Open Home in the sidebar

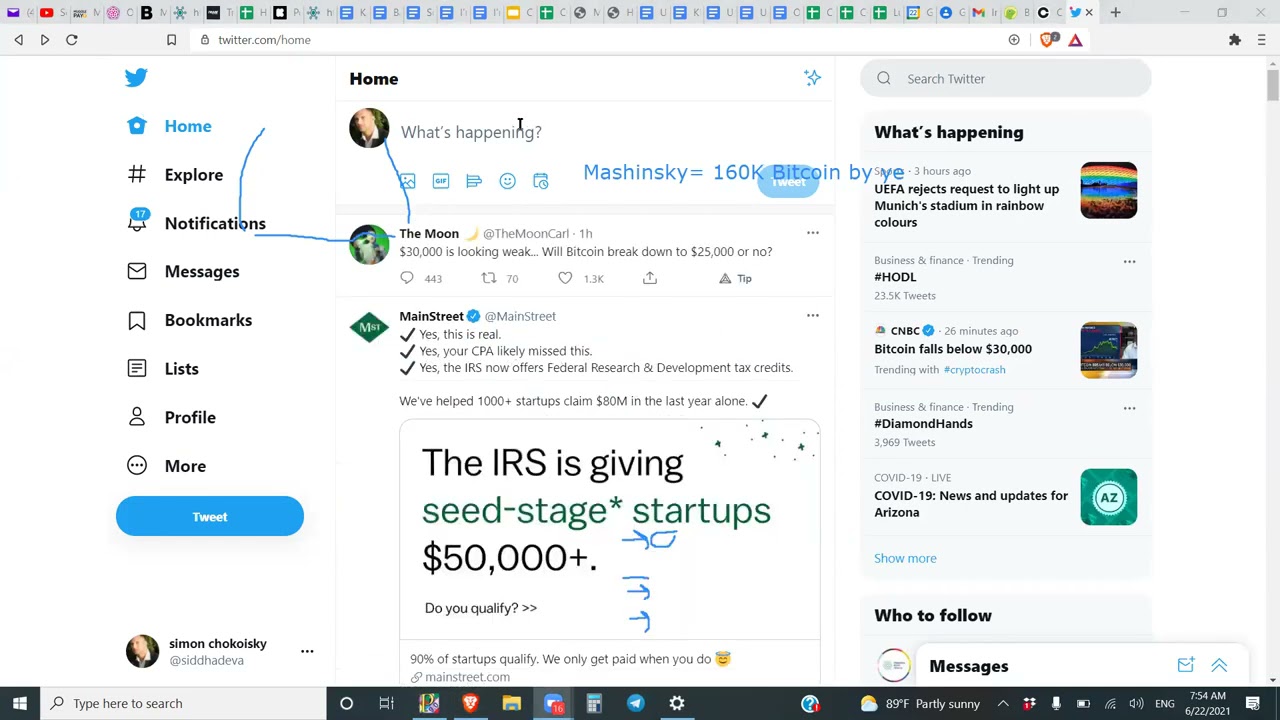169,126
